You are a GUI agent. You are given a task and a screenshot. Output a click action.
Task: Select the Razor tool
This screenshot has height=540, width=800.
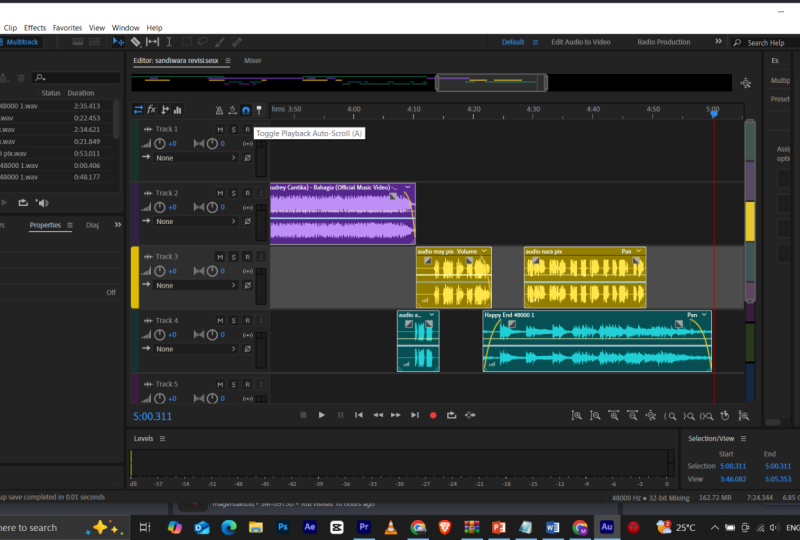[136, 42]
